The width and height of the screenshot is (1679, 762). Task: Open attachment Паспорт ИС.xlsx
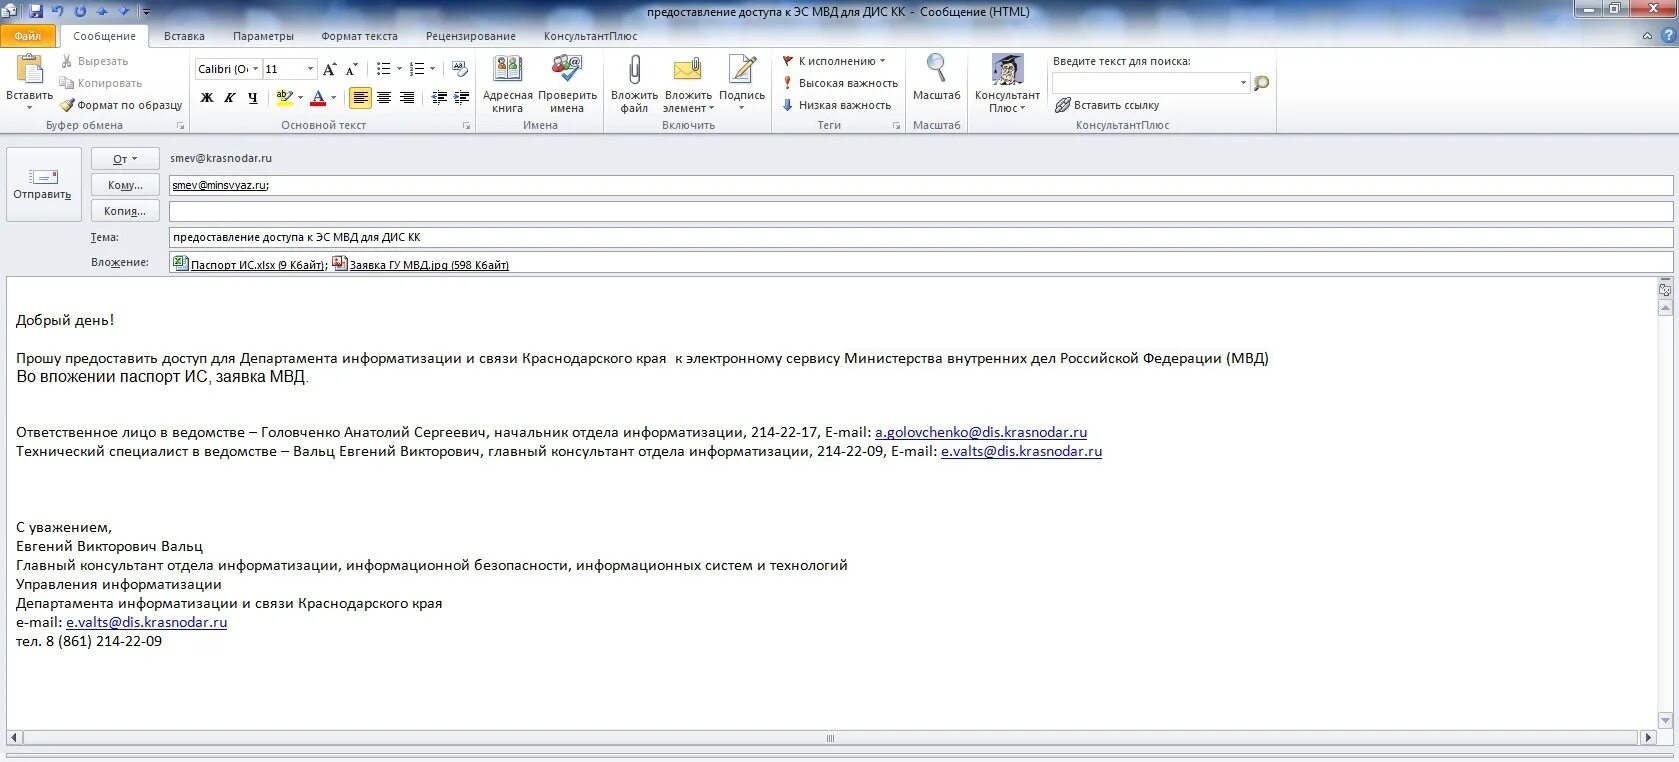(250, 264)
